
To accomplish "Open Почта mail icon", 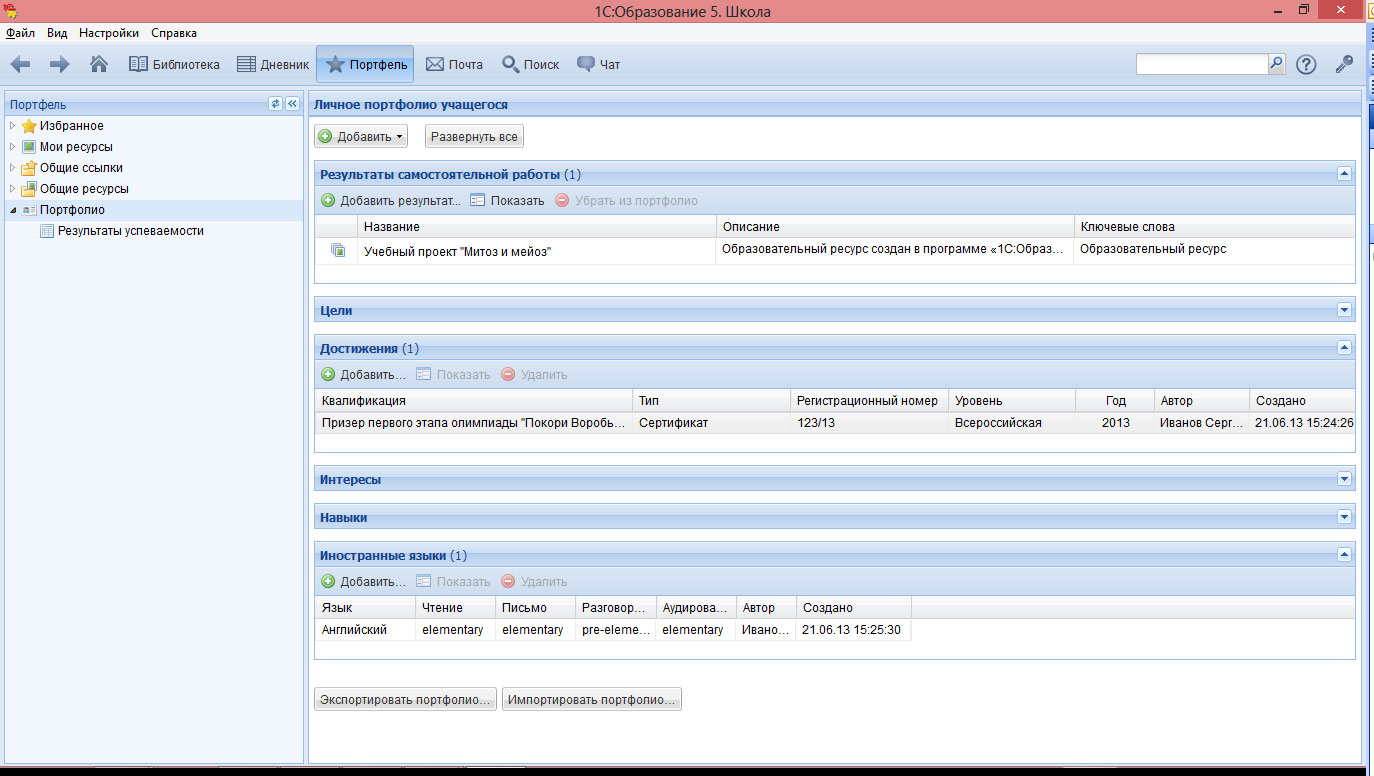I will (x=454, y=64).
